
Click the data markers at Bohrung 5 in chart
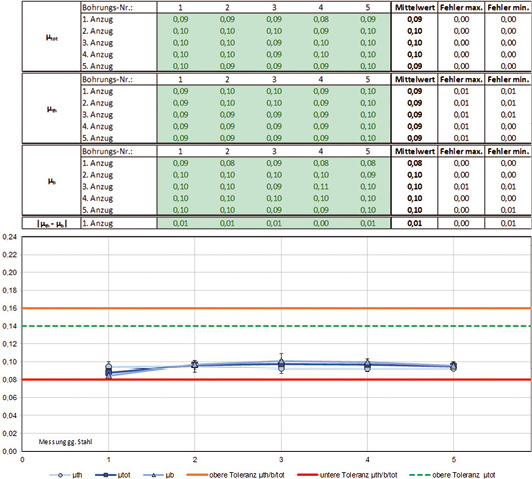tap(454, 366)
